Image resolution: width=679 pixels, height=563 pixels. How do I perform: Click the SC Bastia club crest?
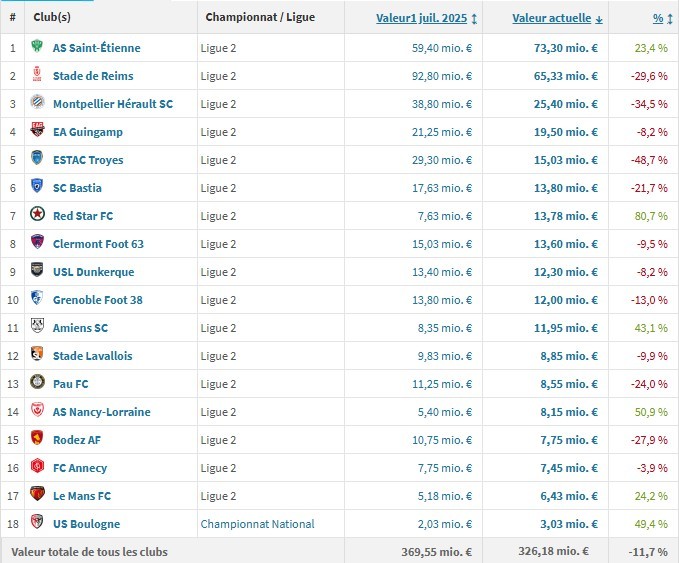tap(37, 186)
